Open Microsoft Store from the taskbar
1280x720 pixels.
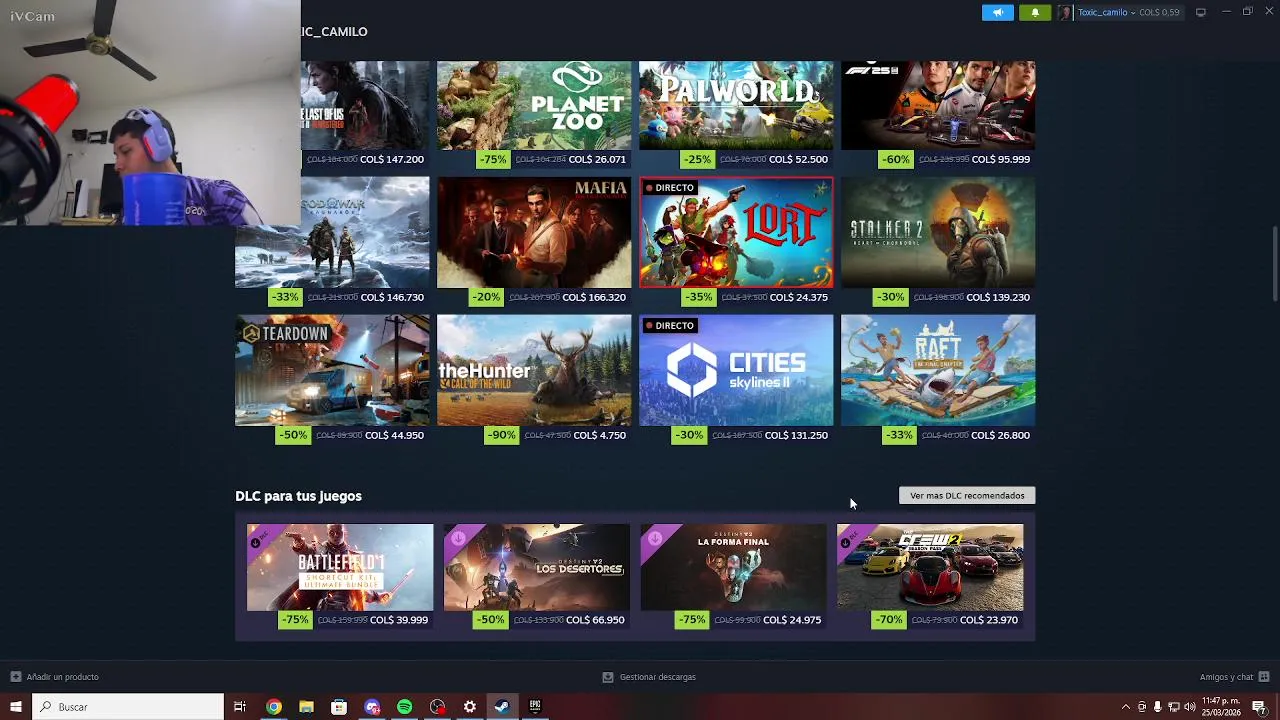click(x=339, y=707)
